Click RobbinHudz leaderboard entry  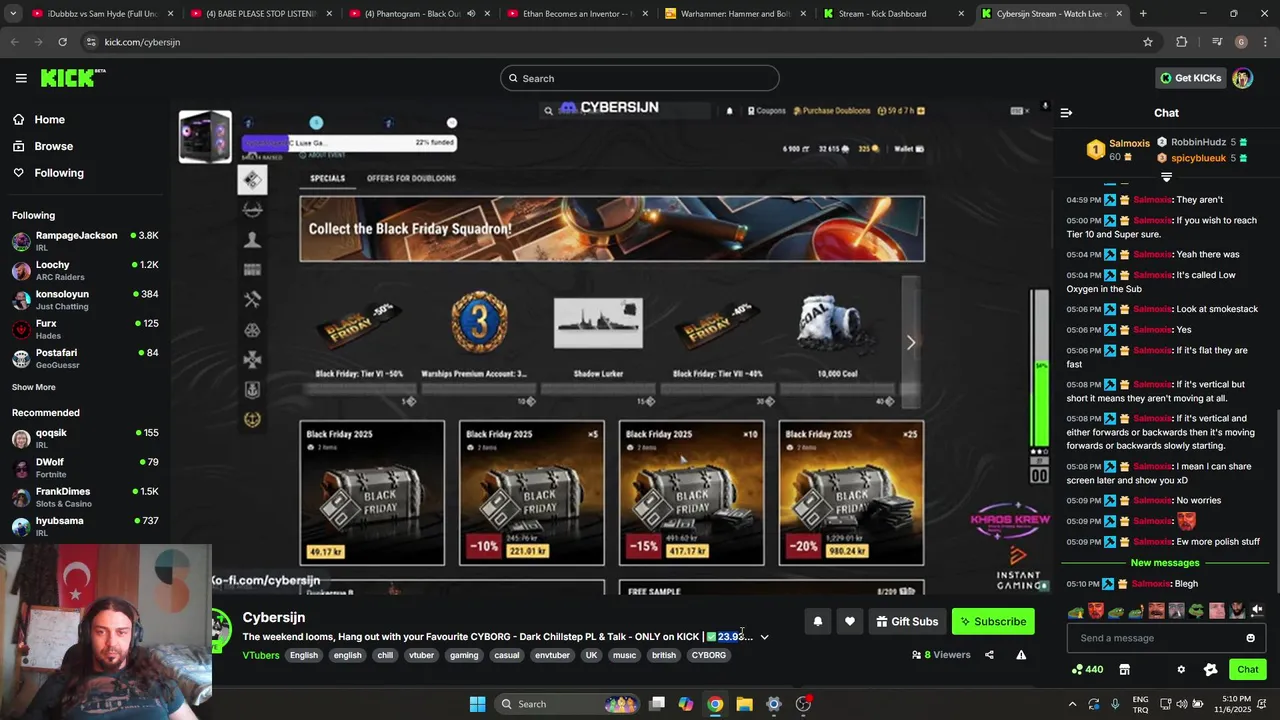pos(1202,143)
